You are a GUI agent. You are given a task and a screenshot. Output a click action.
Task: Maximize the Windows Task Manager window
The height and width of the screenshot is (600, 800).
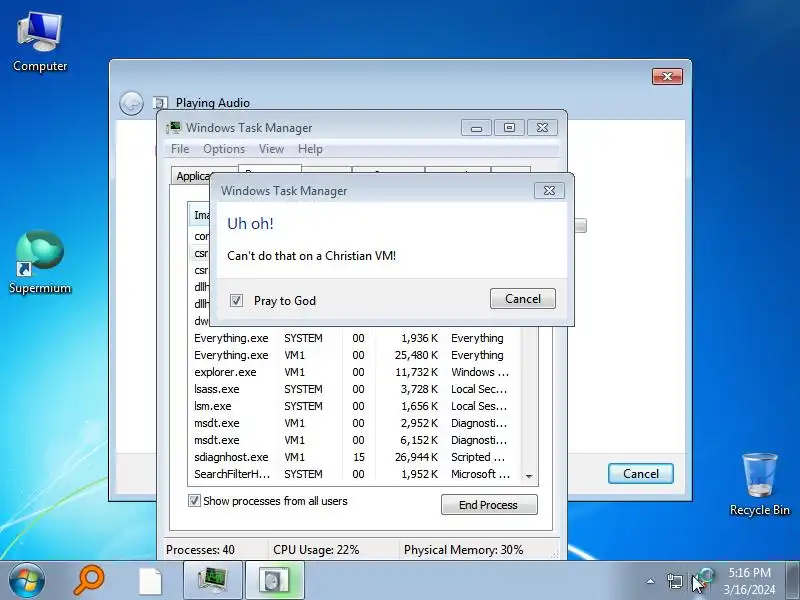[x=509, y=128]
